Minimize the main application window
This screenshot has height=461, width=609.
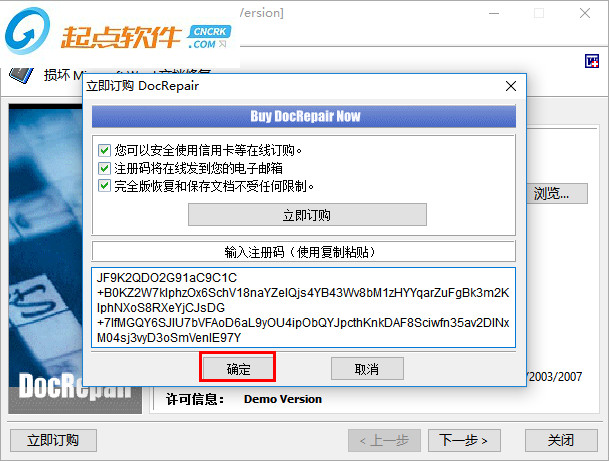(x=494, y=13)
